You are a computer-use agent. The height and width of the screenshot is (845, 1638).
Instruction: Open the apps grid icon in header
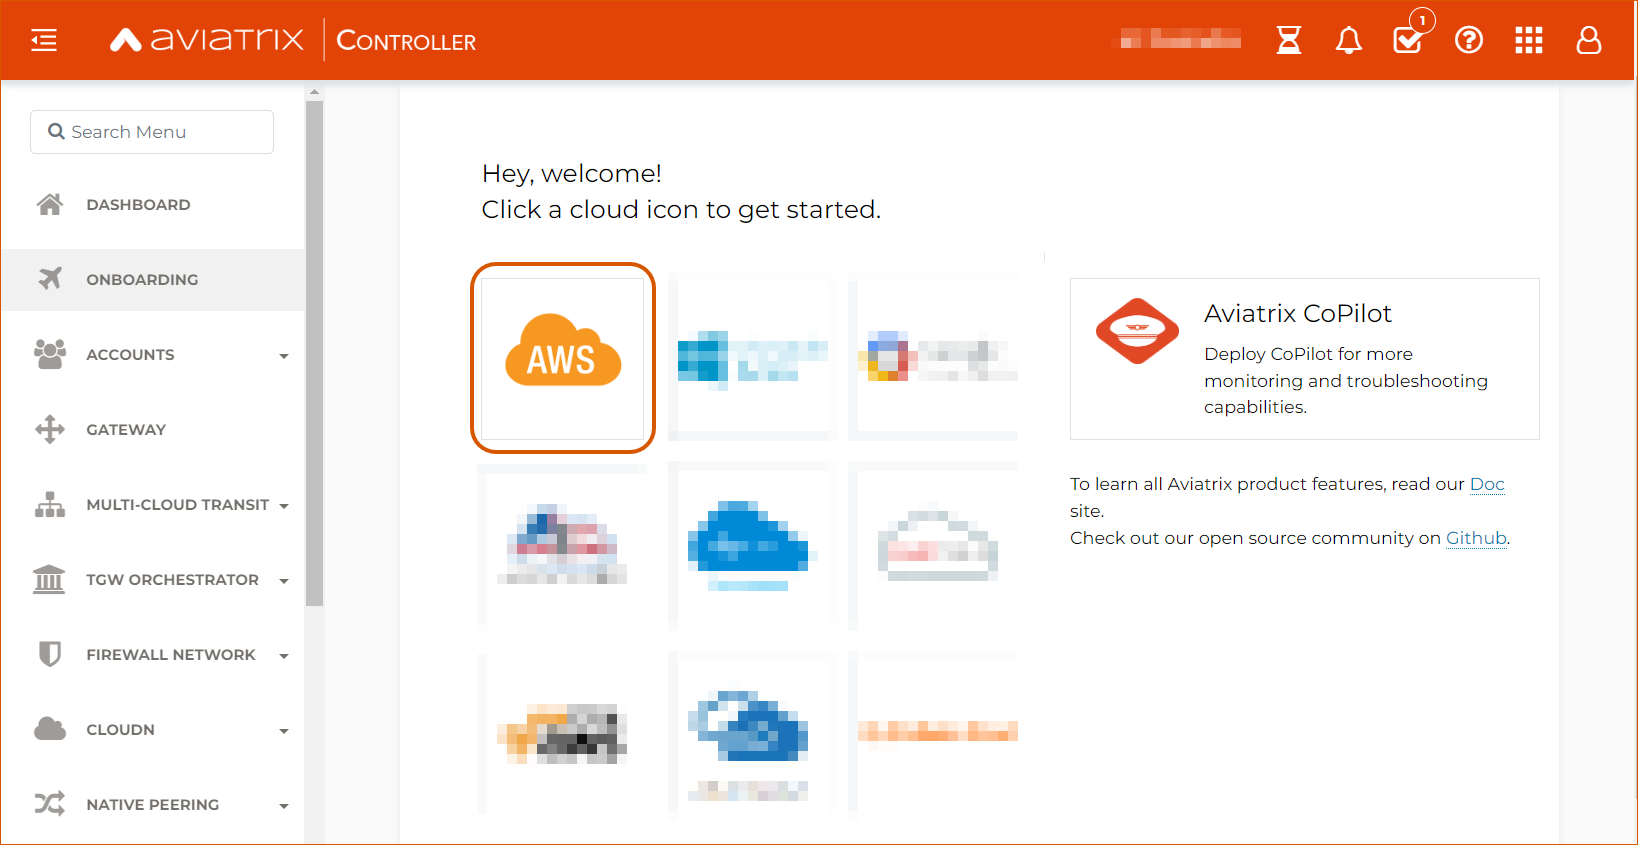[x=1529, y=40]
